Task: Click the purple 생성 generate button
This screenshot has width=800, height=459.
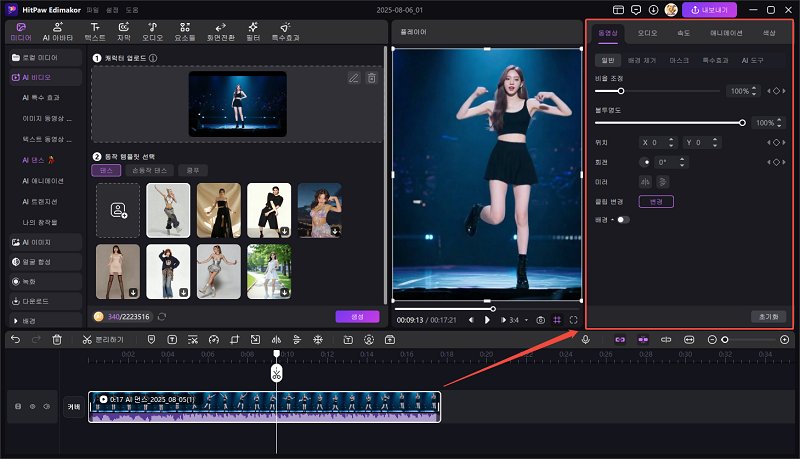Action: click(x=357, y=317)
